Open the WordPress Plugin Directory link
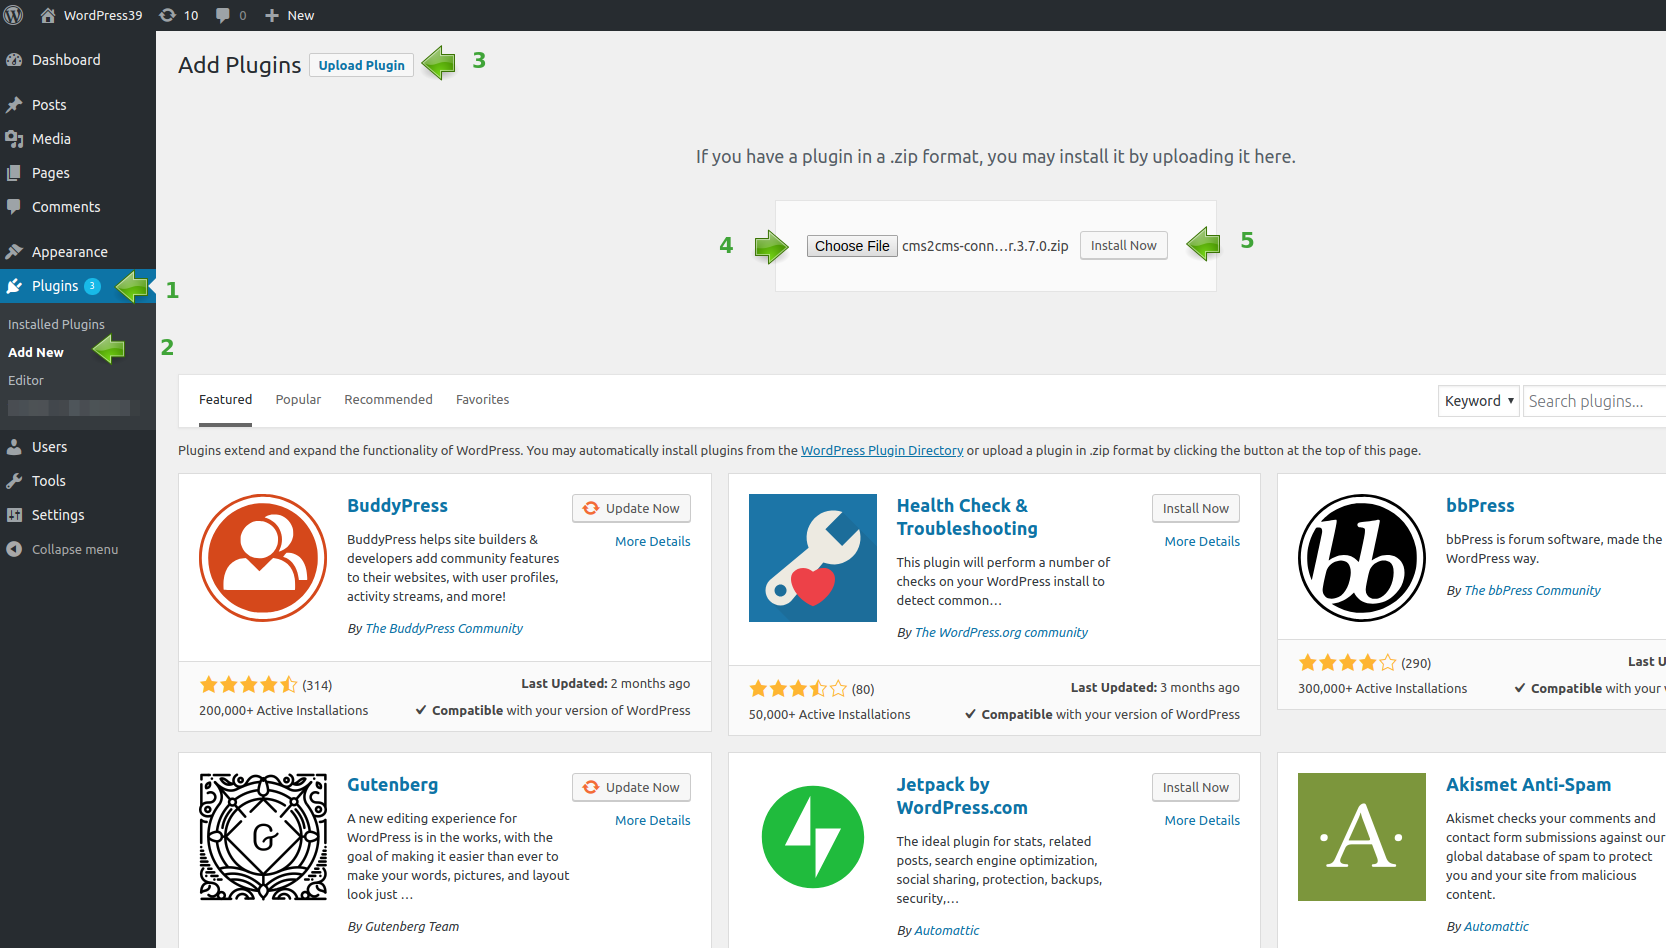The height and width of the screenshot is (948, 1666). point(882,451)
